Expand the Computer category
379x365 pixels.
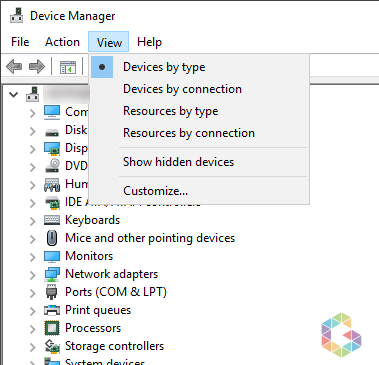(x=32, y=113)
